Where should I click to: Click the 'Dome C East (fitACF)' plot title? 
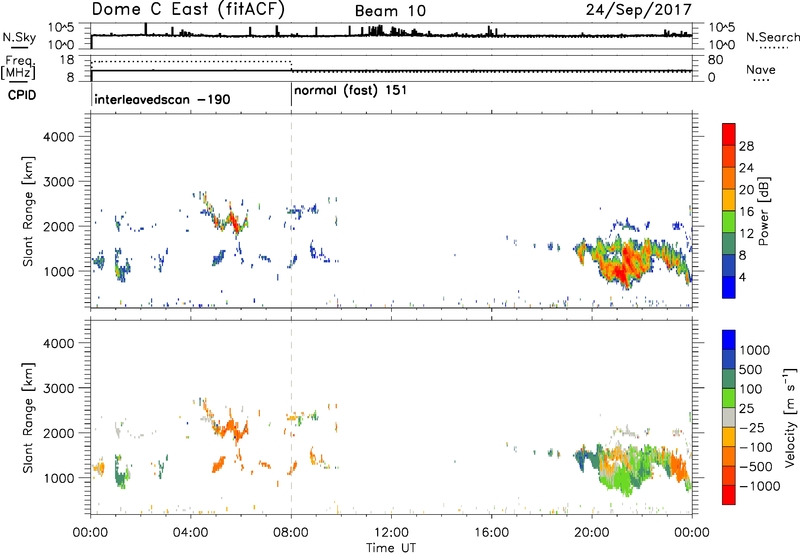pyautogui.click(x=188, y=9)
